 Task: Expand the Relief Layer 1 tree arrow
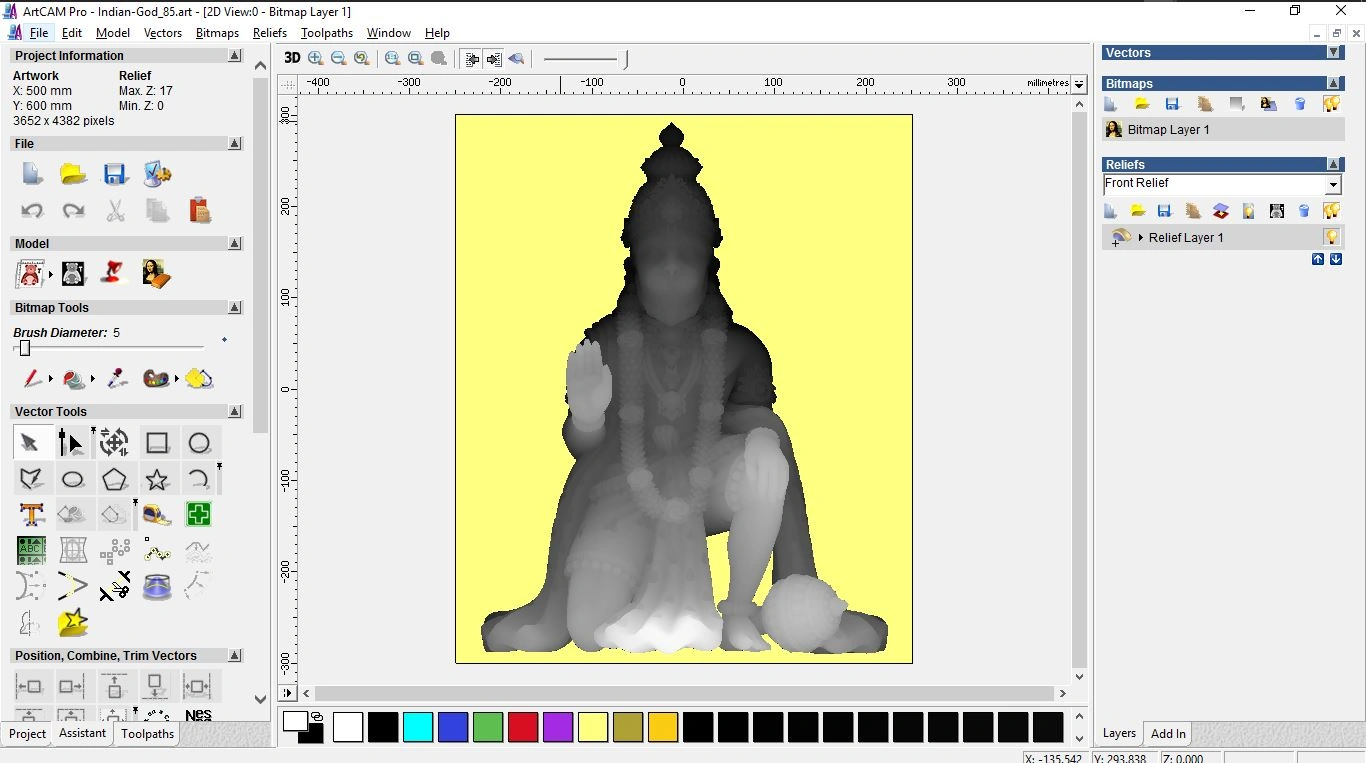[x=1141, y=238]
